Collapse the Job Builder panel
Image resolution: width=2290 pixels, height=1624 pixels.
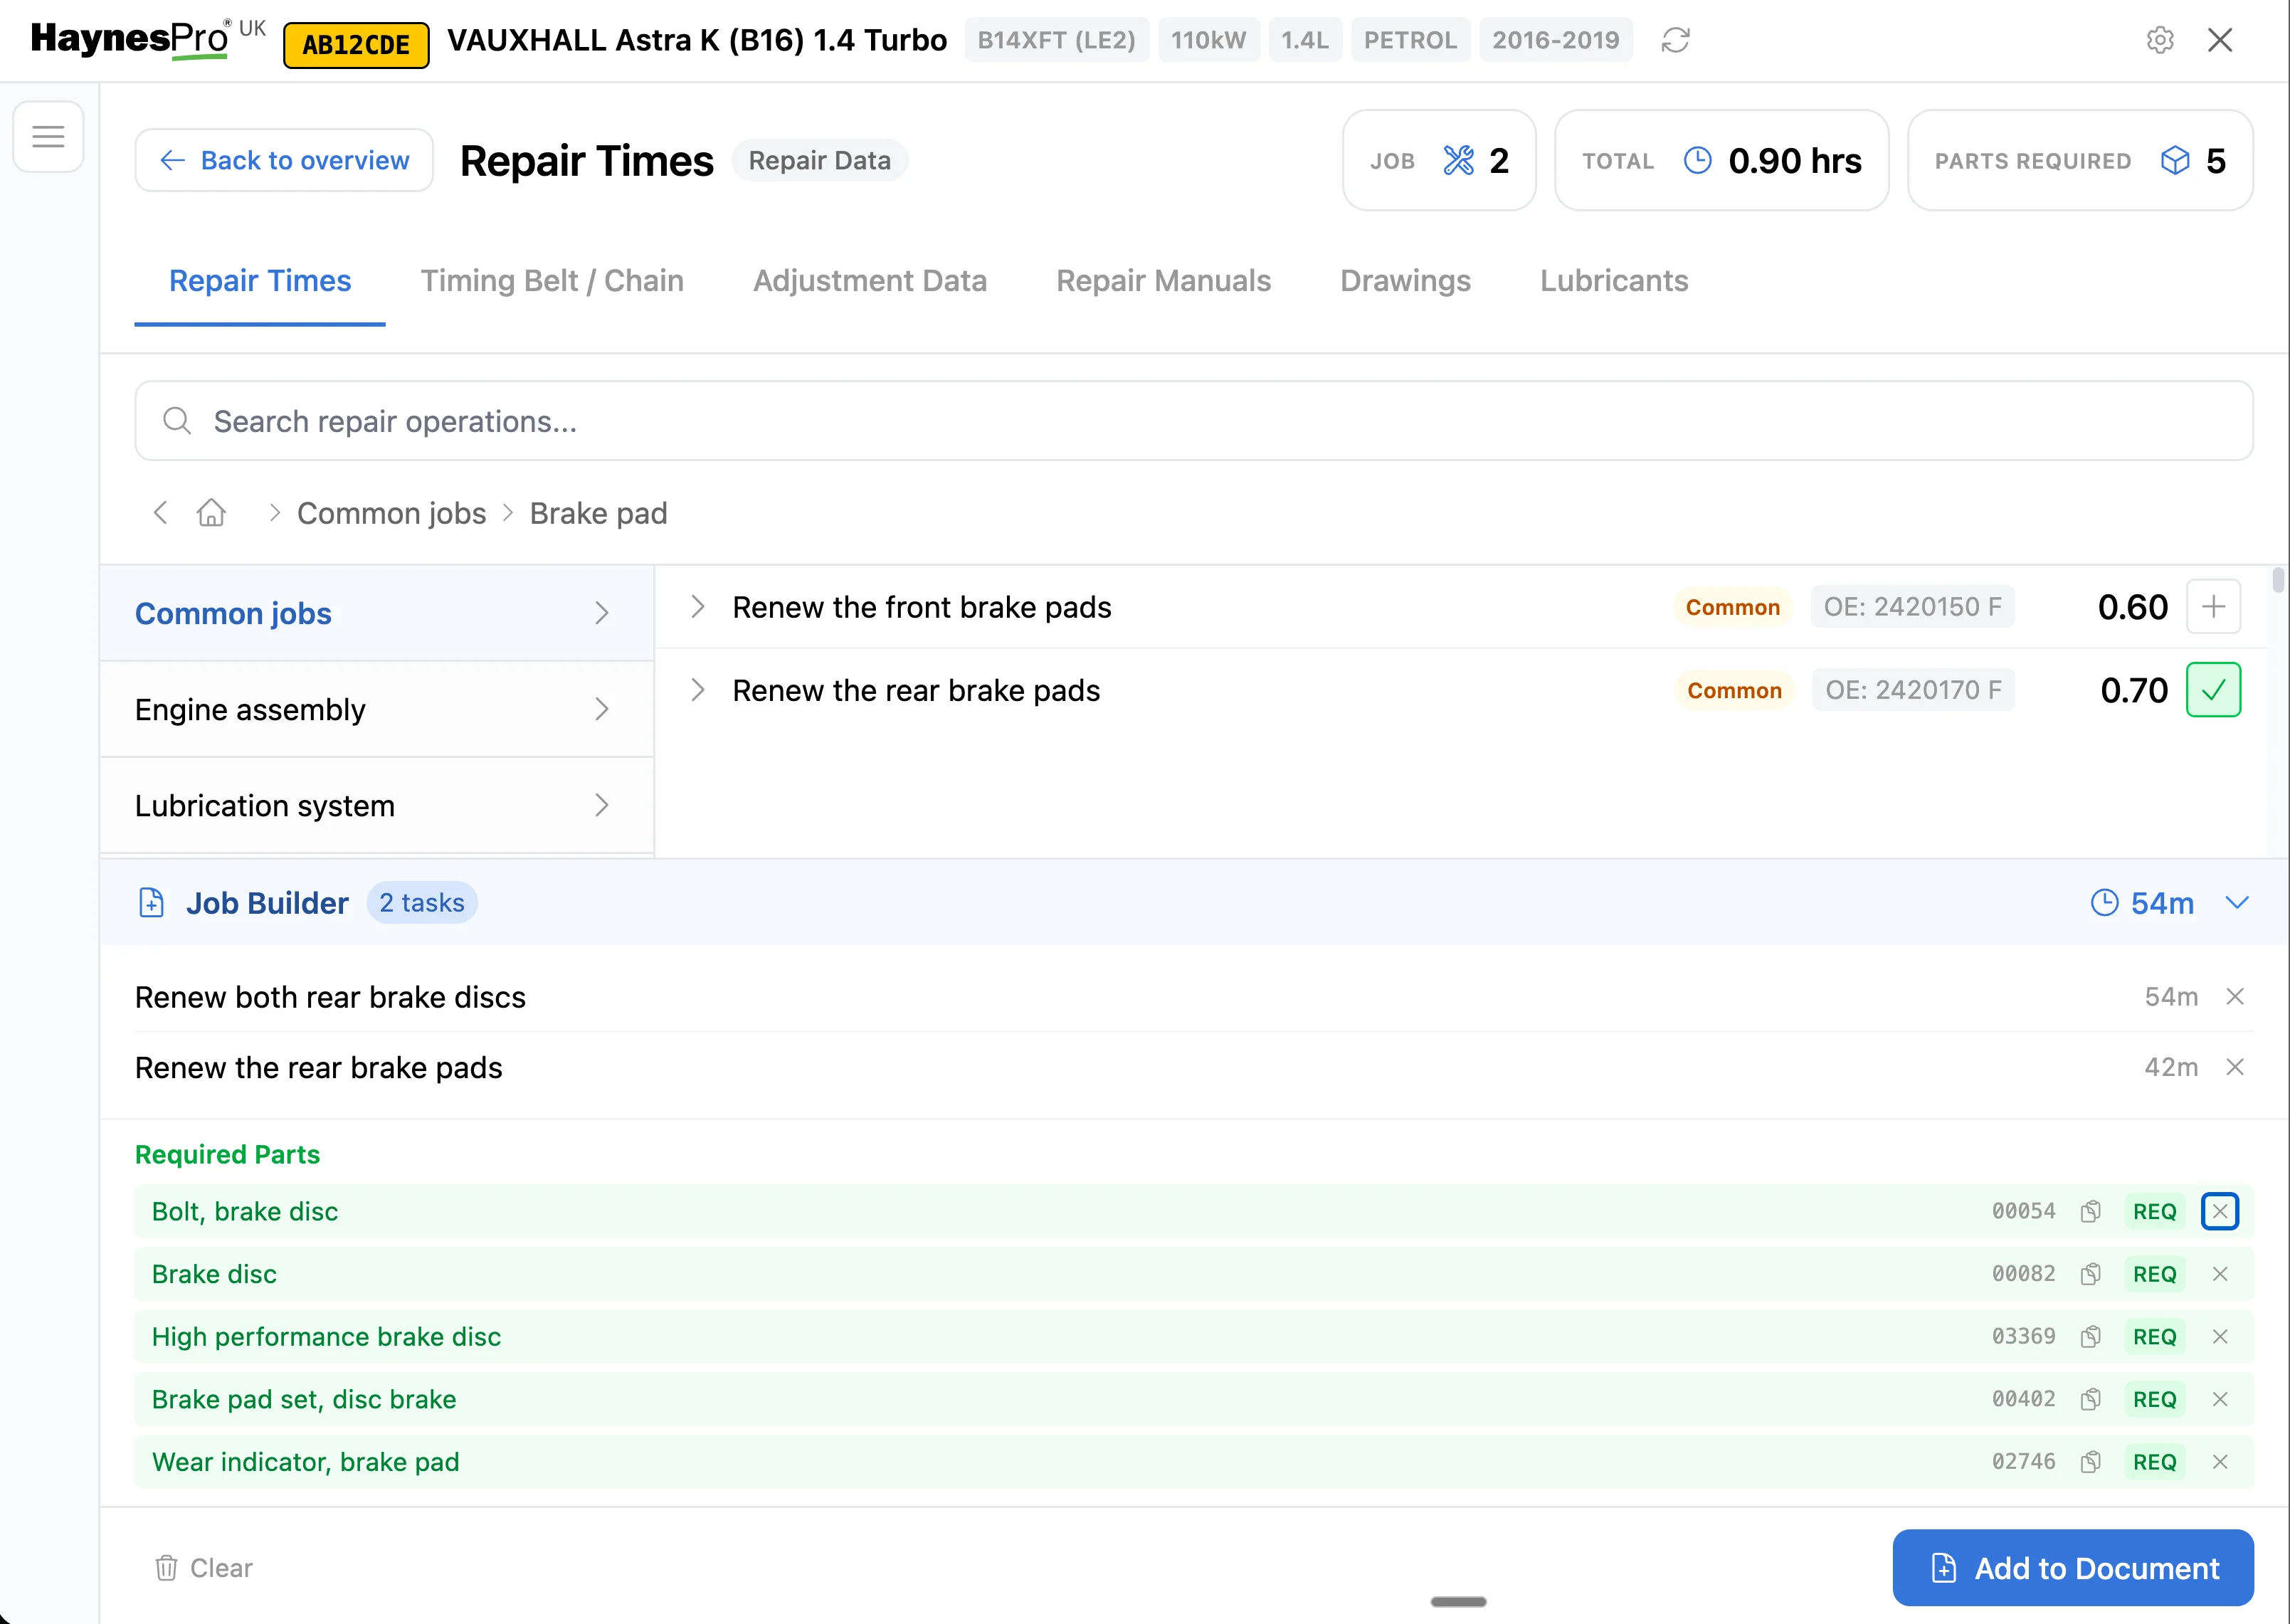coord(2238,902)
